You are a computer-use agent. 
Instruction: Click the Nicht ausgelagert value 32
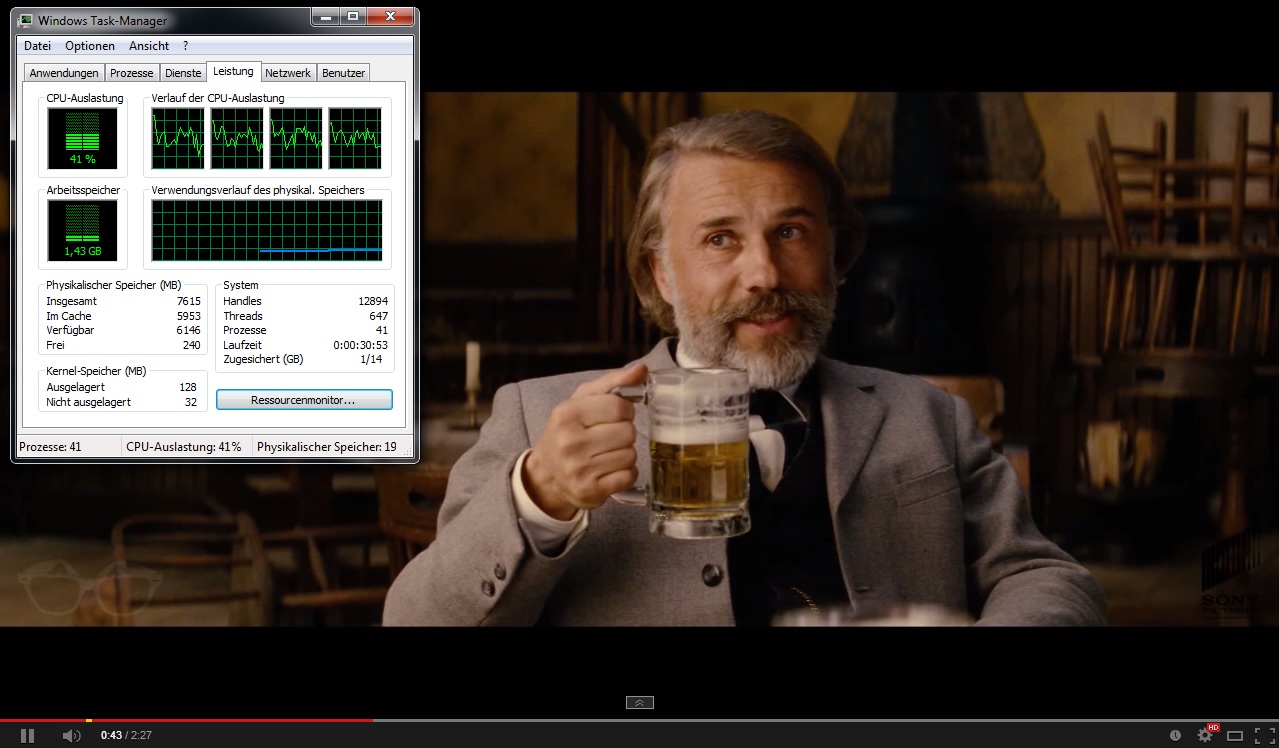click(190, 402)
